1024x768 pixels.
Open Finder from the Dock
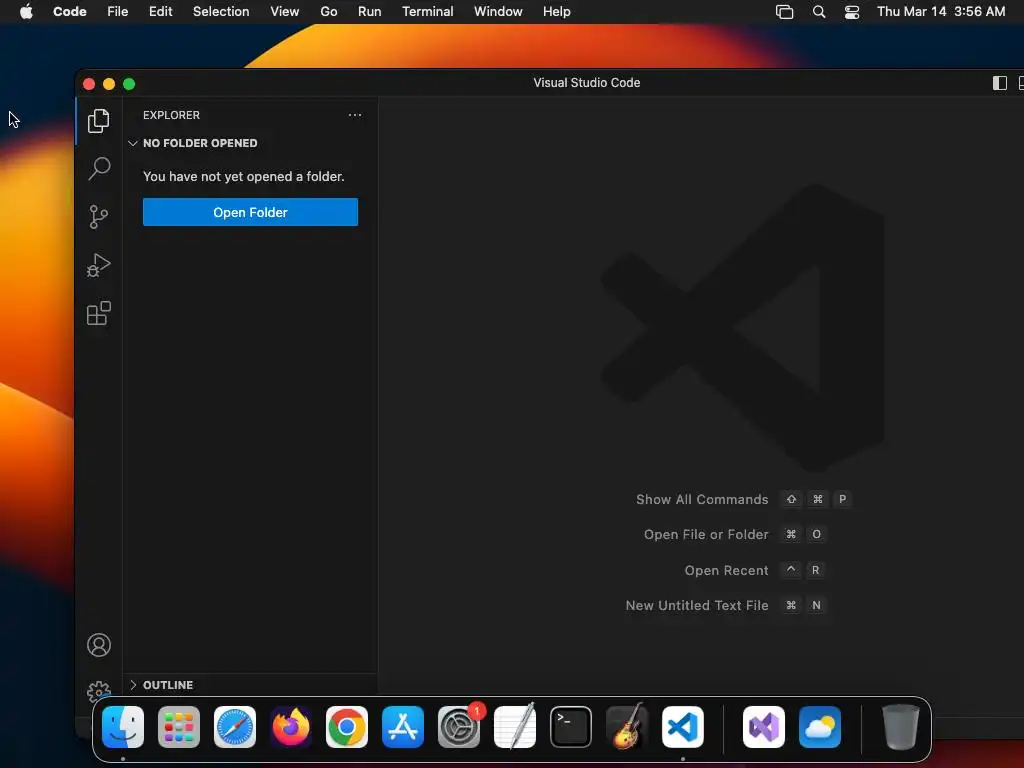pos(123,727)
